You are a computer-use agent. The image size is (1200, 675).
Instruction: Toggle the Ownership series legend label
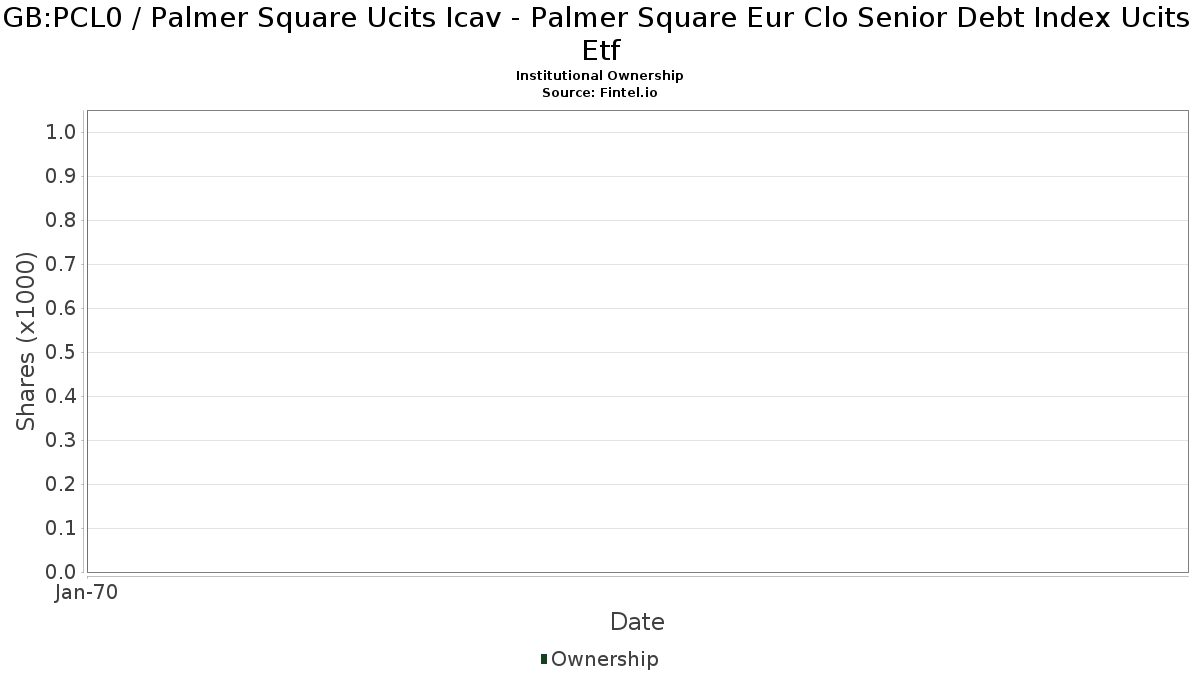point(604,659)
